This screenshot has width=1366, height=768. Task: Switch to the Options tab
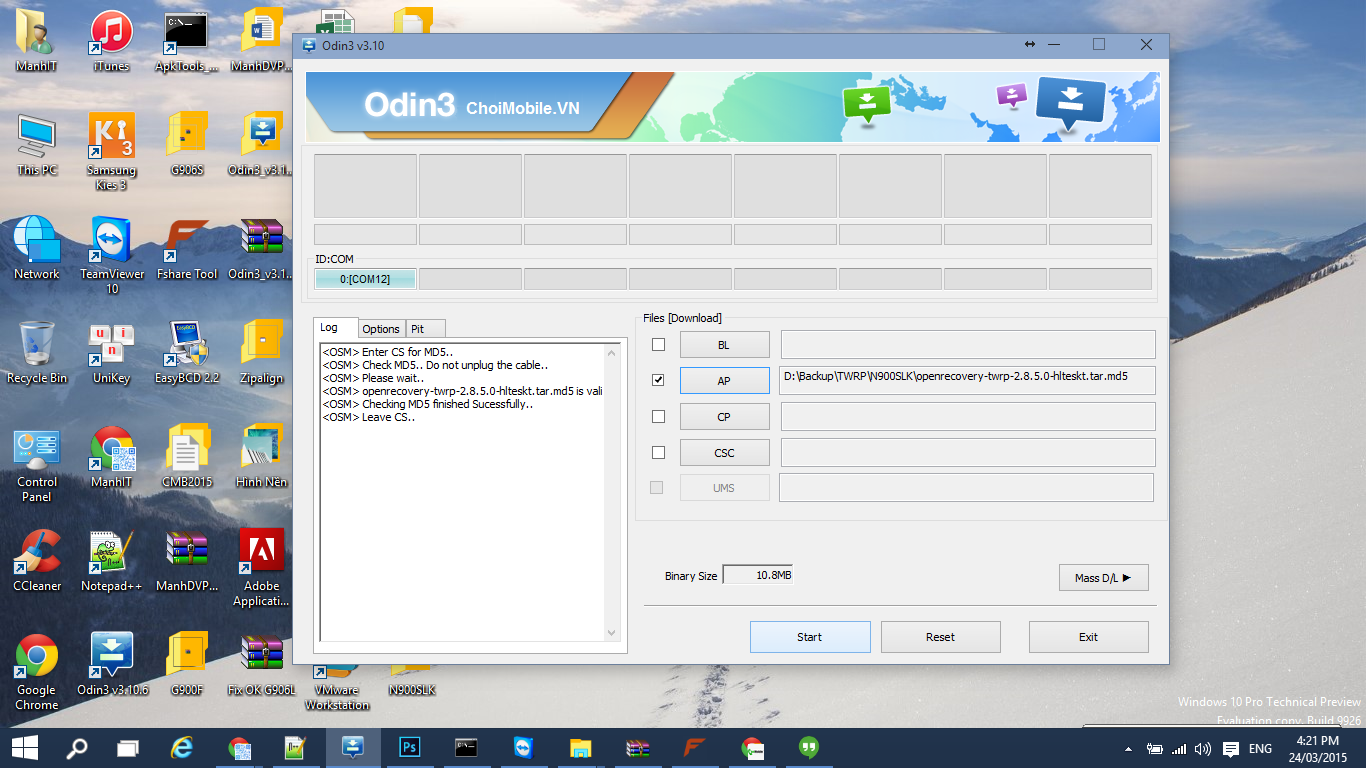(381, 329)
